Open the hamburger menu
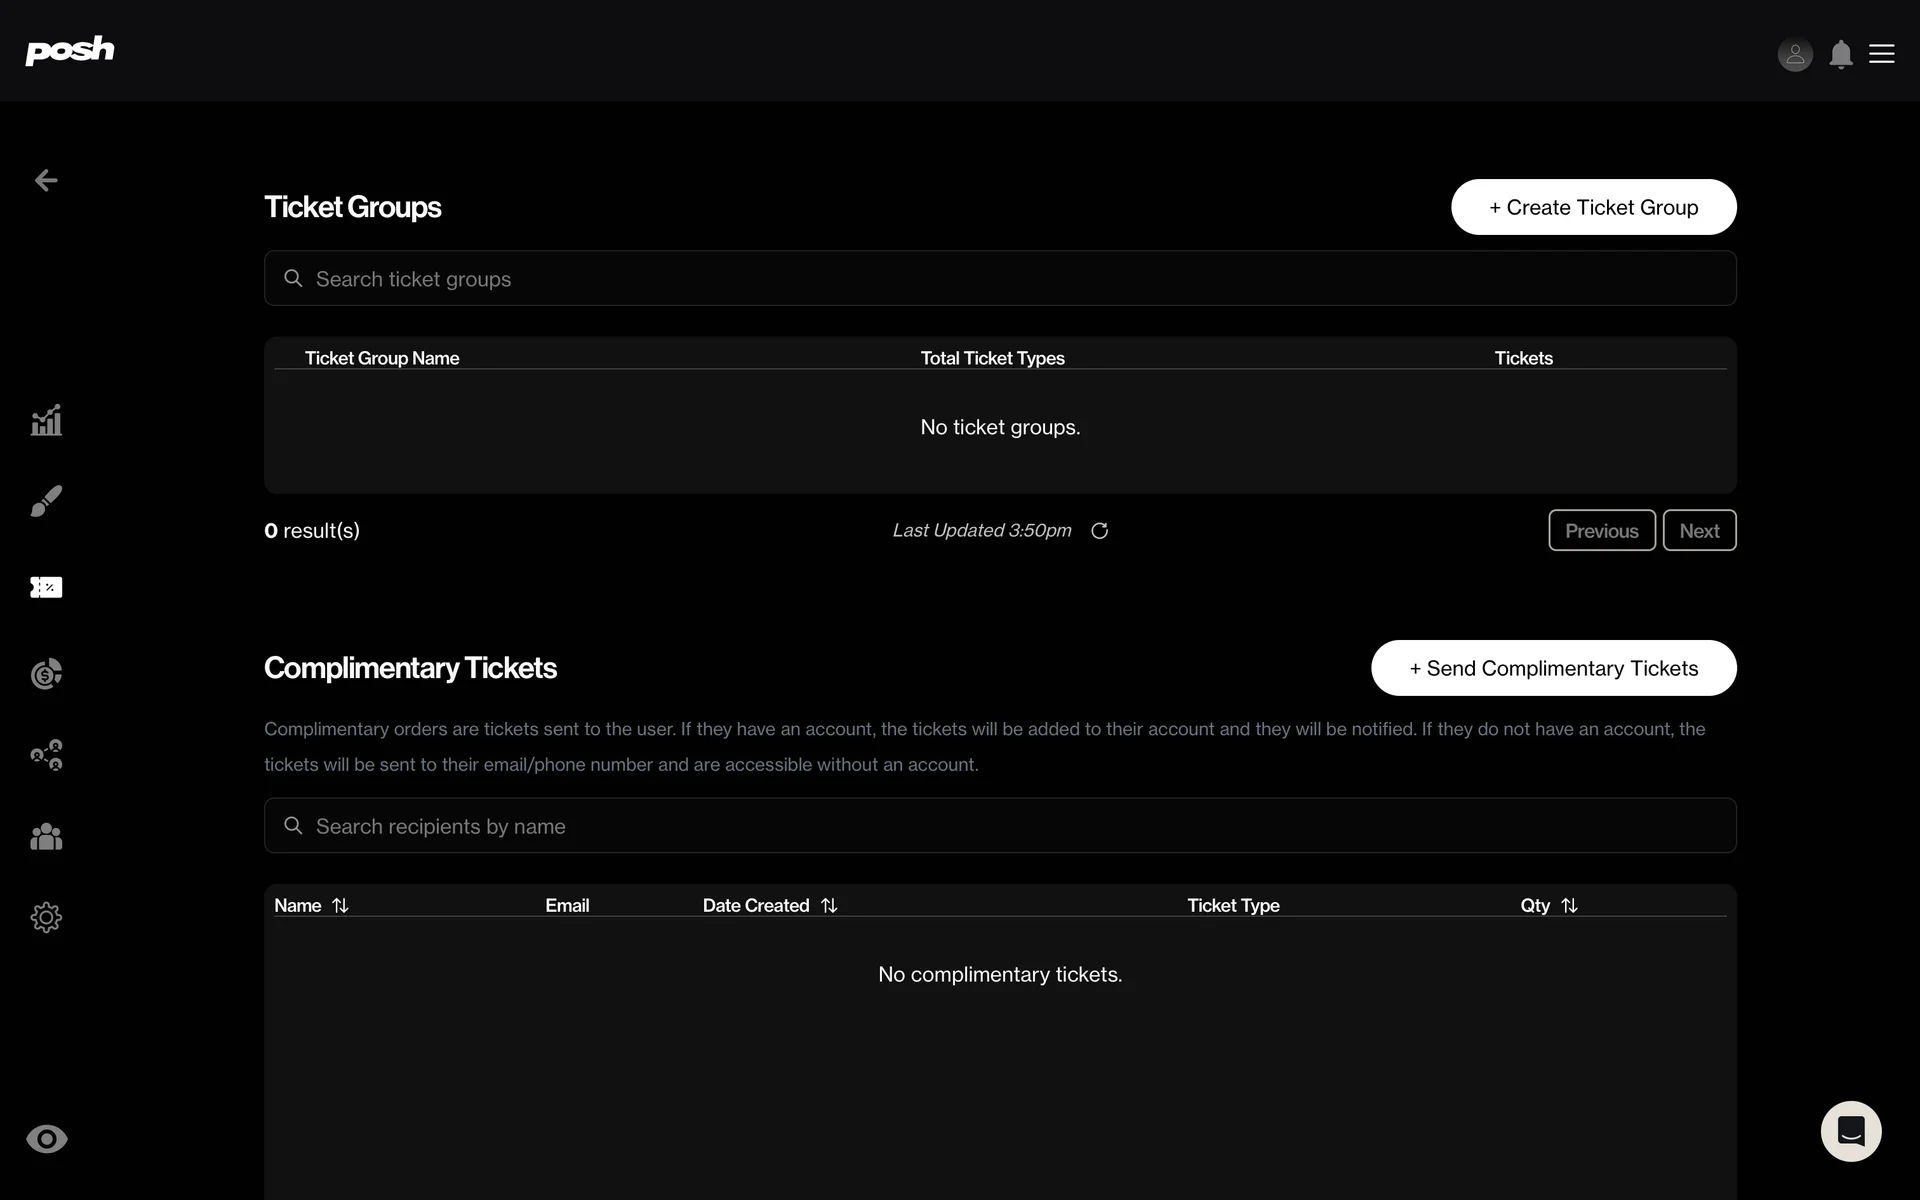Image resolution: width=1920 pixels, height=1200 pixels. tap(1882, 54)
